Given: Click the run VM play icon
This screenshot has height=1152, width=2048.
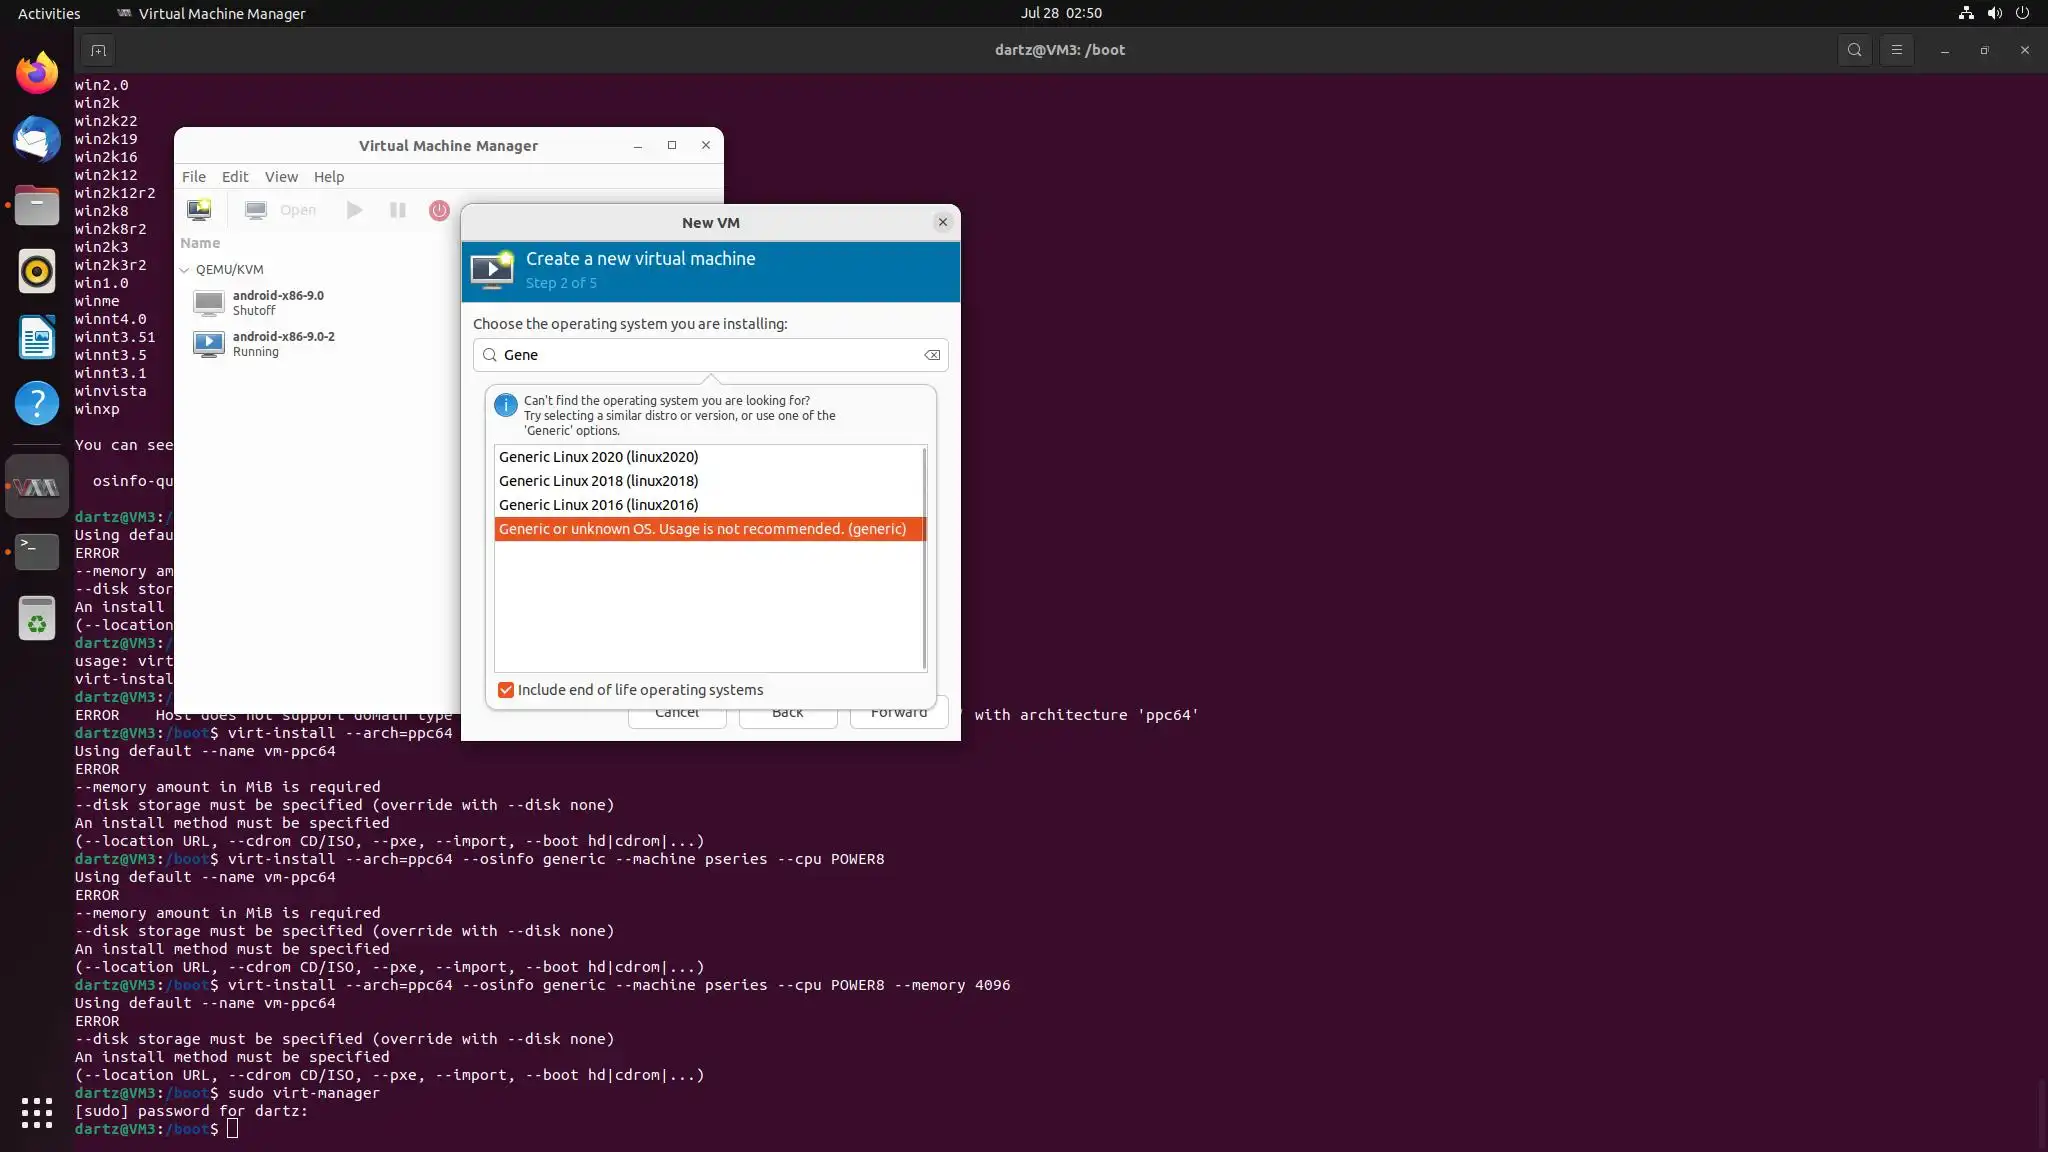Looking at the screenshot, I should tap(354, 210).
